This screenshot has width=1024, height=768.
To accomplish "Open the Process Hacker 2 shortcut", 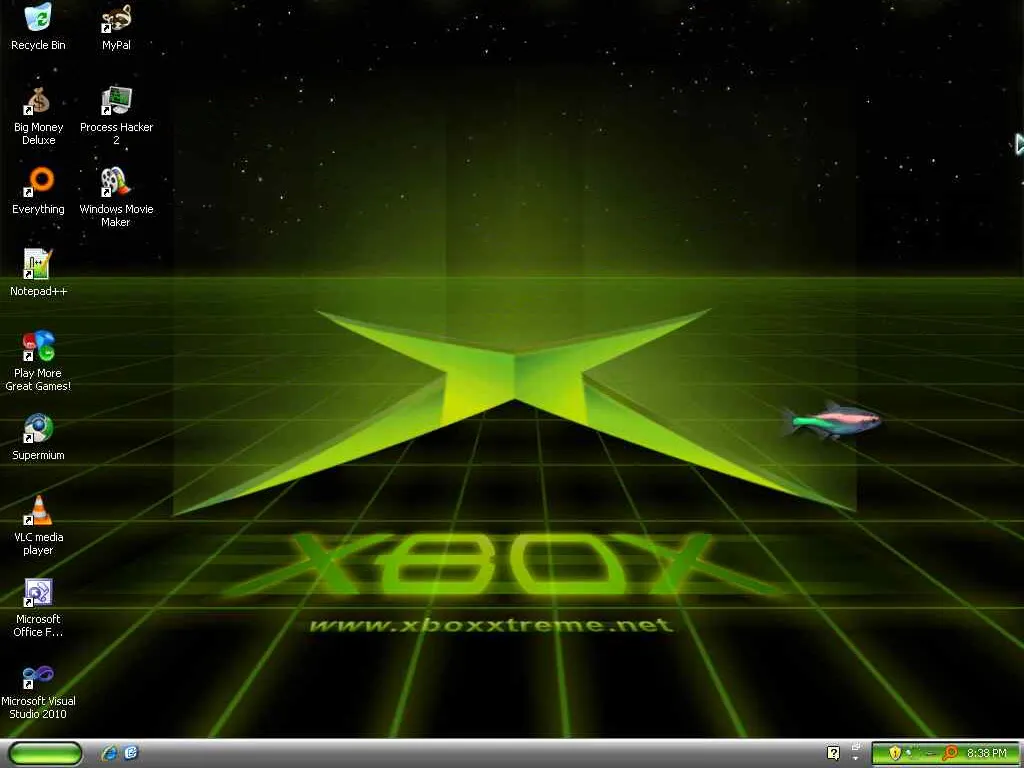I will click(x=116, y=116).
